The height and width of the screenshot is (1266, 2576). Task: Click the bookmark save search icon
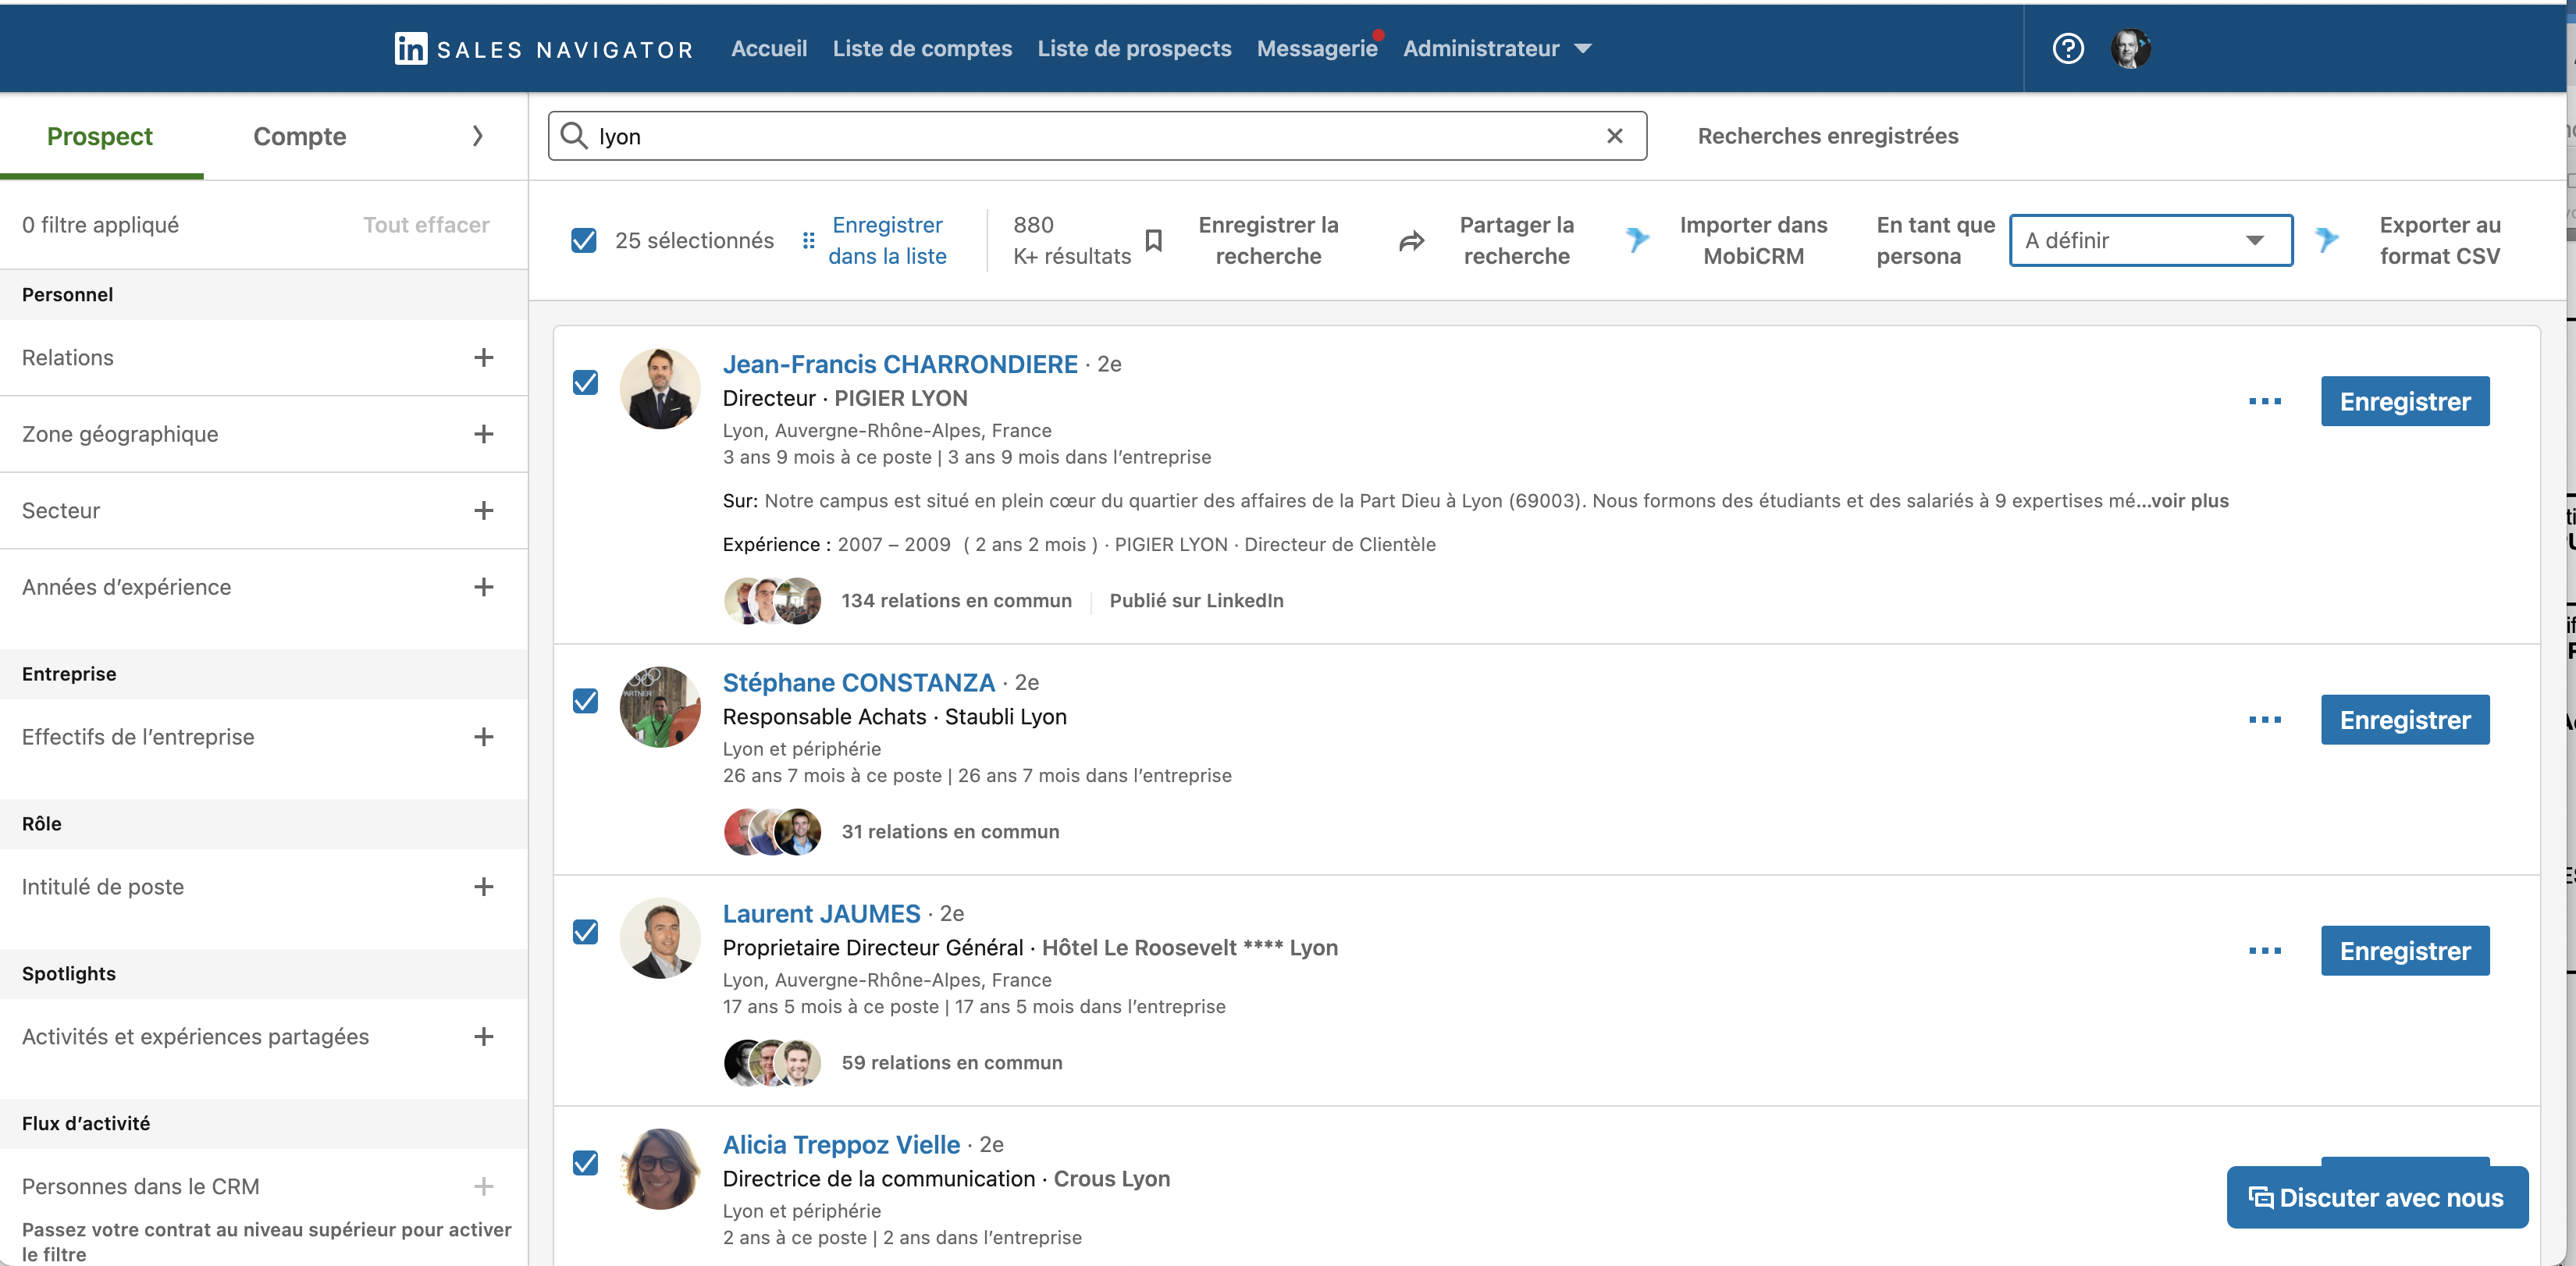tap(1153, 241)
